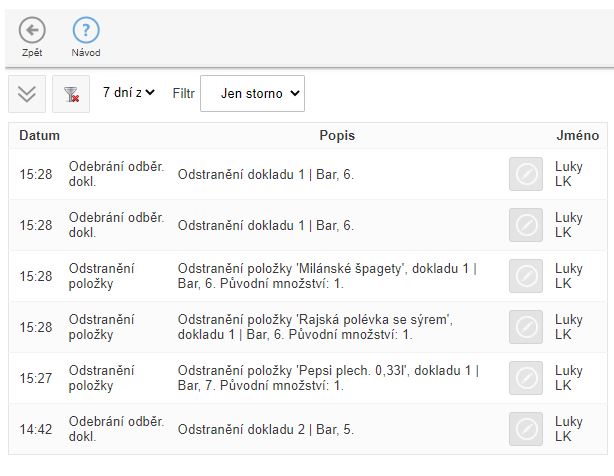
Task: Click 'Luky LK' in the Rajská polévka row
Action: (569, 327)
